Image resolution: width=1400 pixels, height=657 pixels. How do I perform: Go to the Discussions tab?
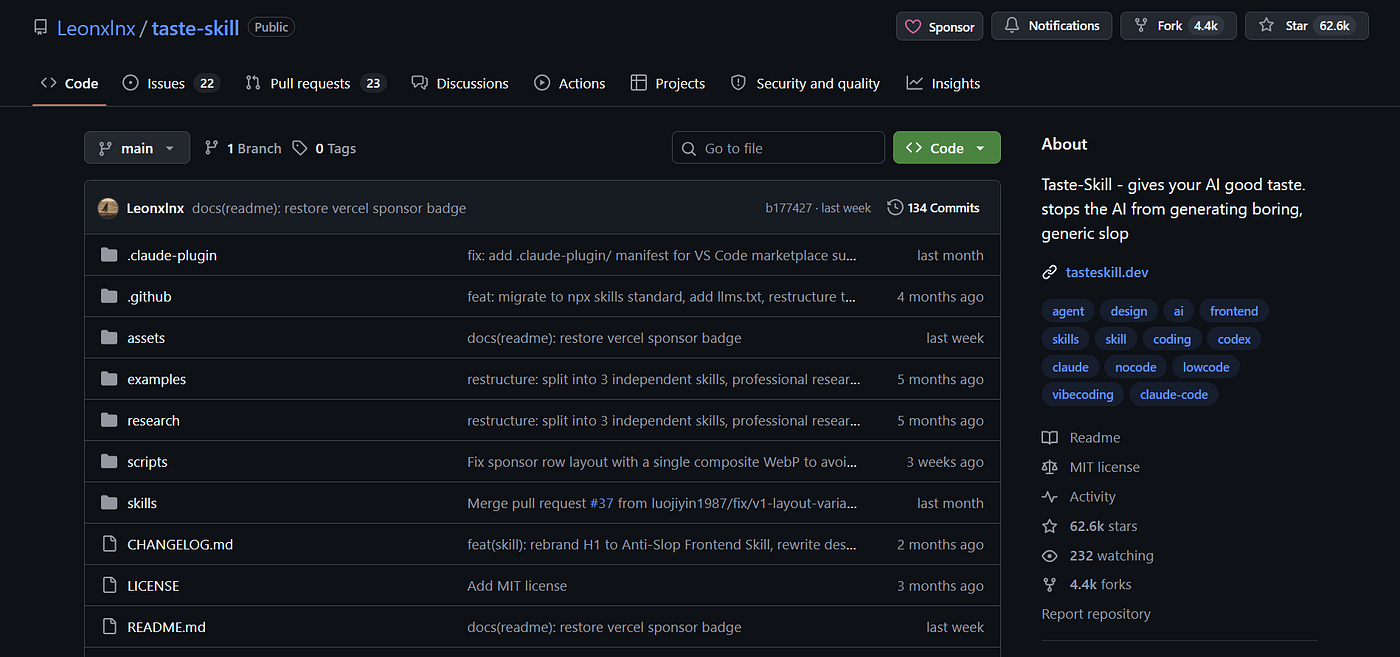coord(460,83)
